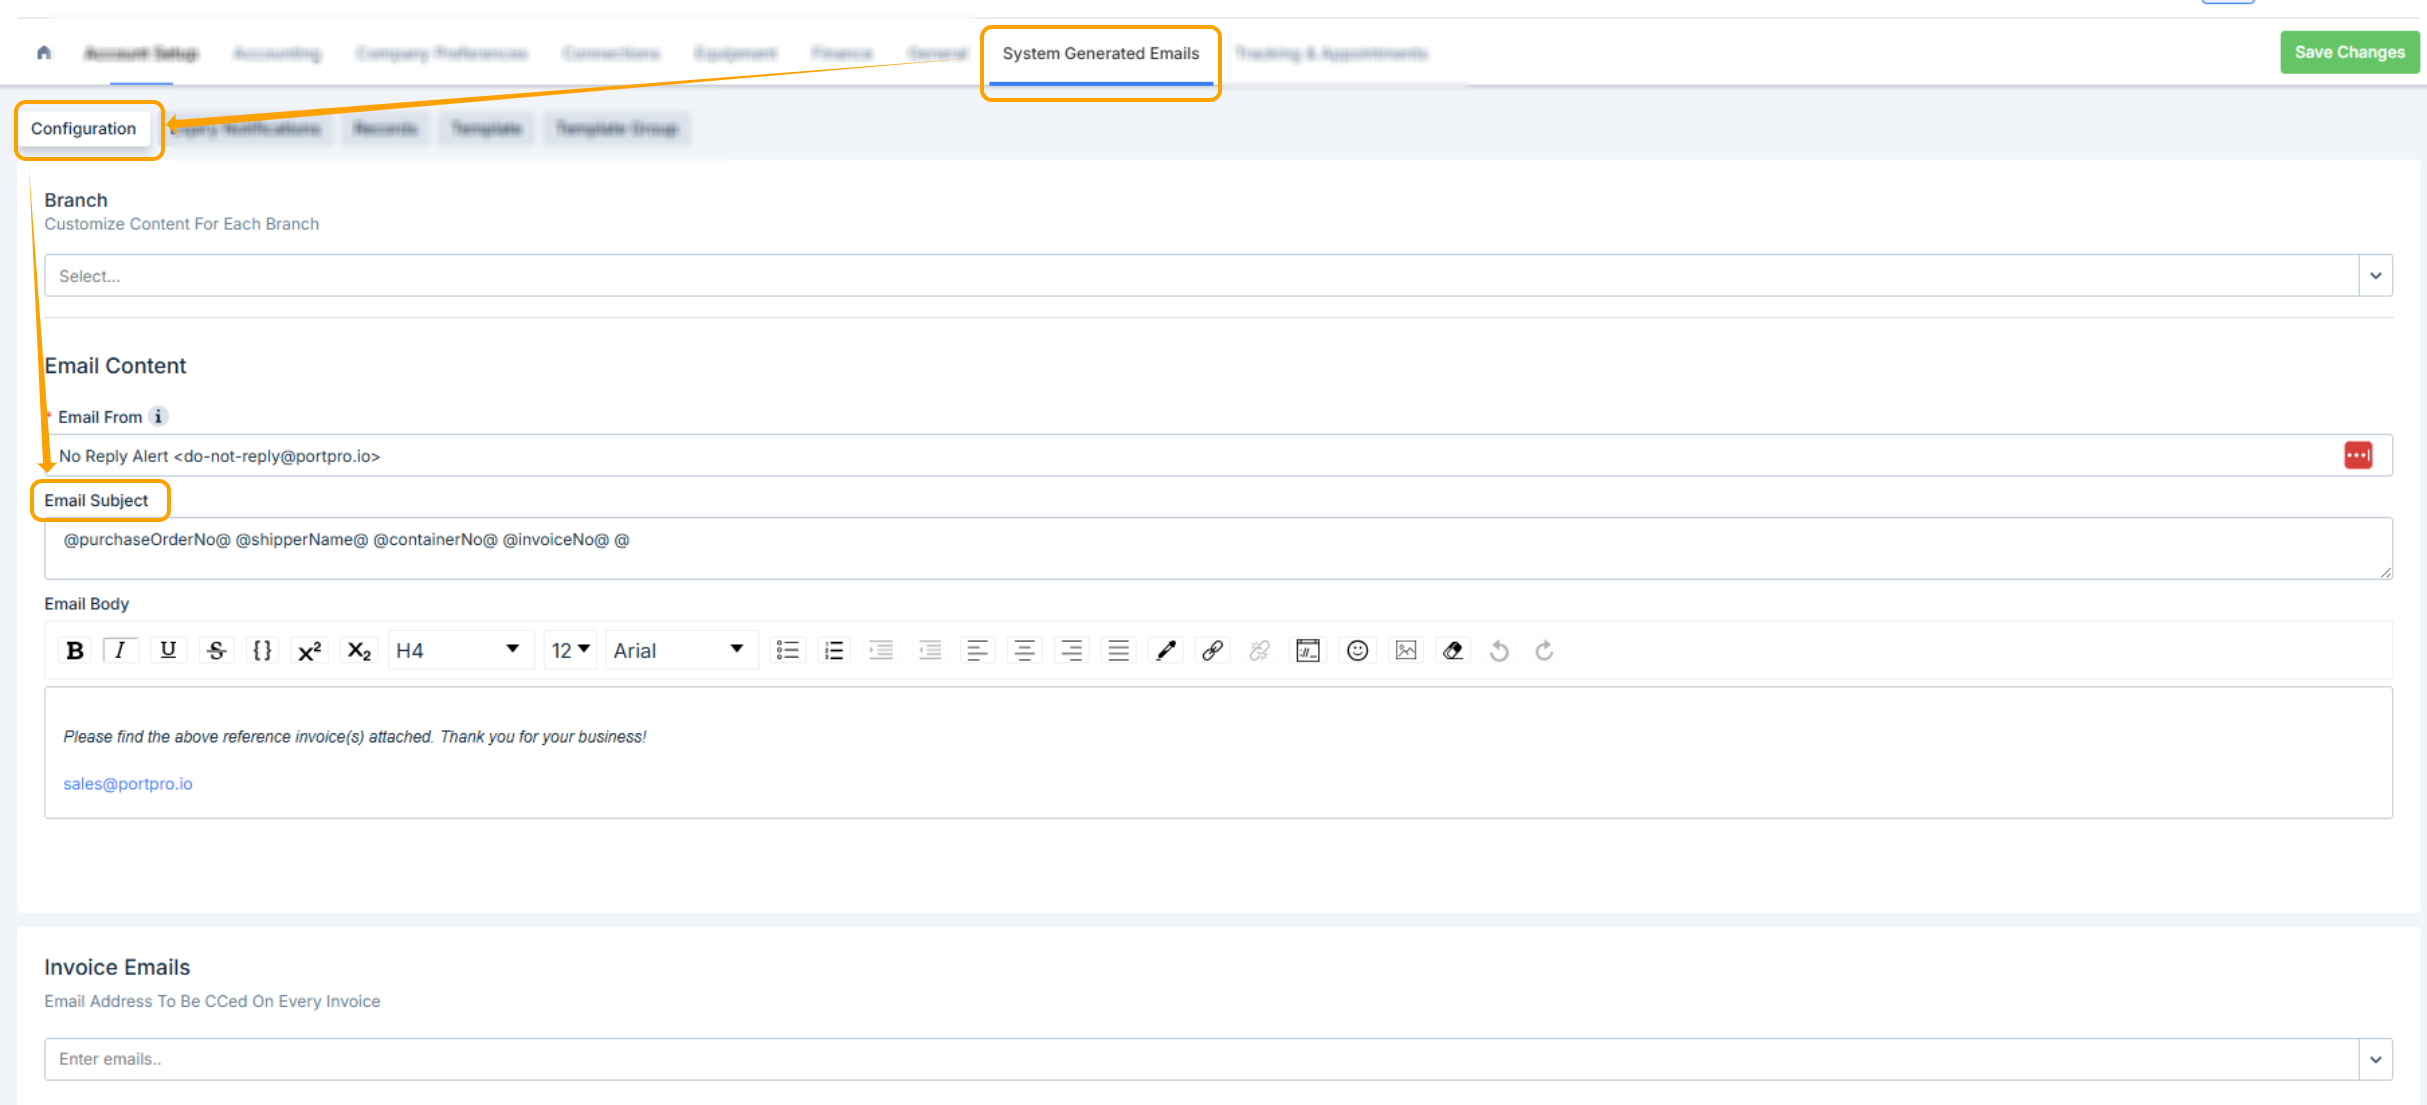The width and height of the screenshot is (2427, 1105).
Task: Click the unordered bullet list icon
Action: (x=788, y=651)
